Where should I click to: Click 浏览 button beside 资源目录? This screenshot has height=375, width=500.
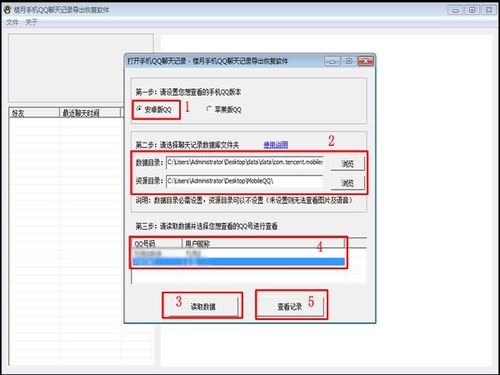[347, 183]
